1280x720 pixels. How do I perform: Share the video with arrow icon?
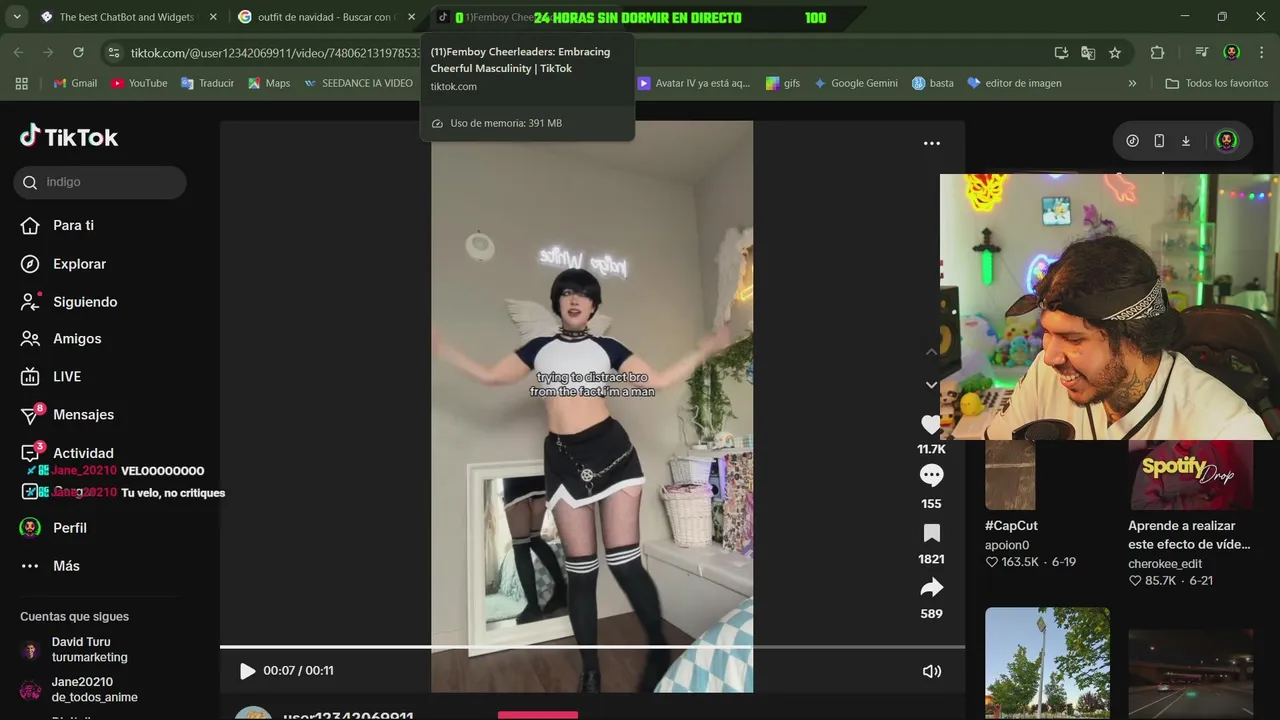click(x=931, y=587)
